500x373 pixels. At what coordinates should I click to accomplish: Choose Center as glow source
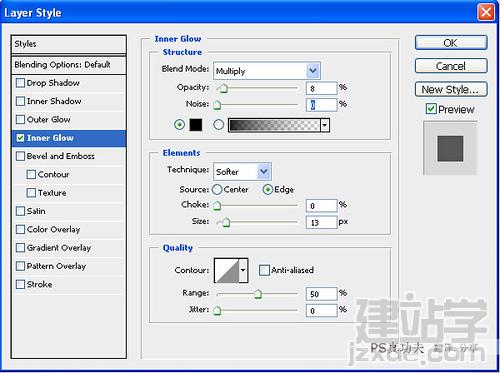(217, 189)
